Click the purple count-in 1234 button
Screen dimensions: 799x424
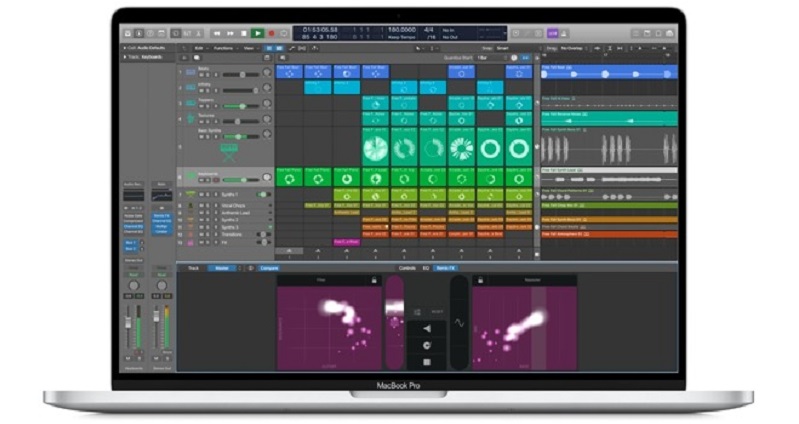(553, 34)
